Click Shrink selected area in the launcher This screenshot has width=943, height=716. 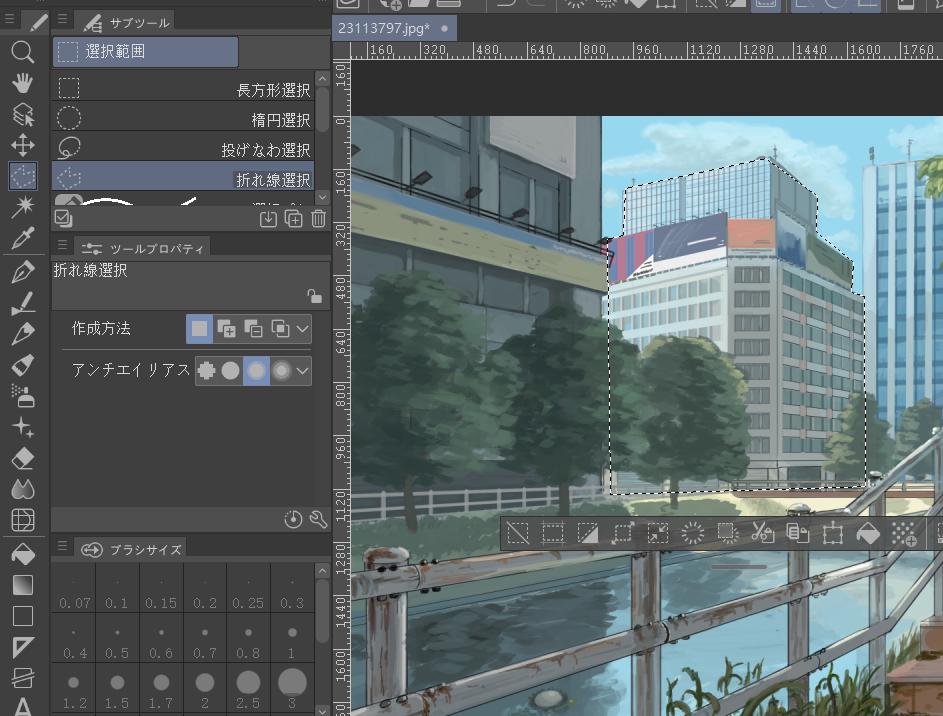(657, 533)
